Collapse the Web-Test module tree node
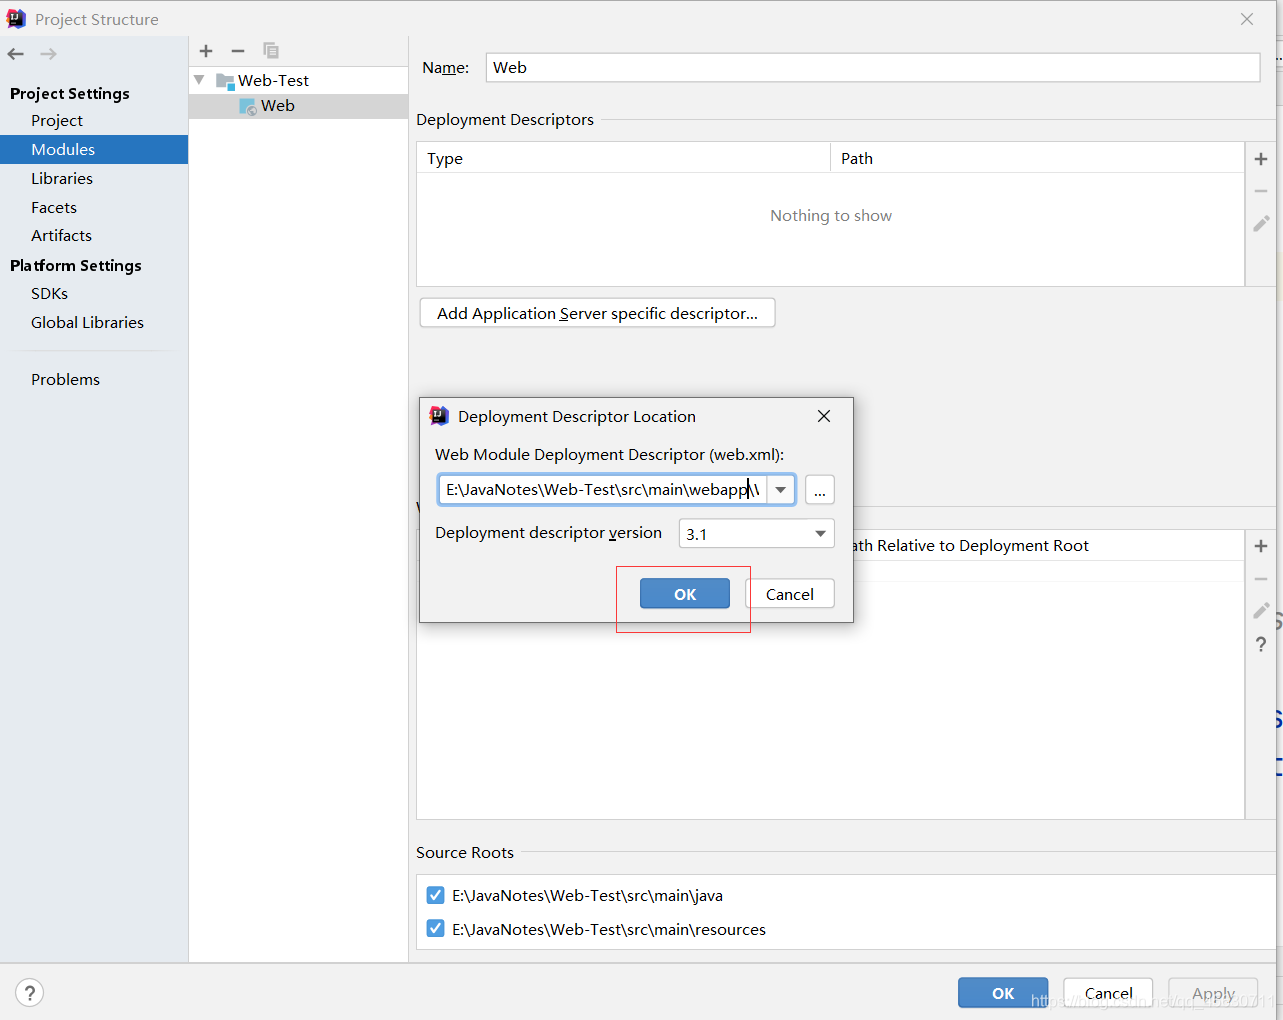The image size is (1283, 1020). (x=199, y=80)
